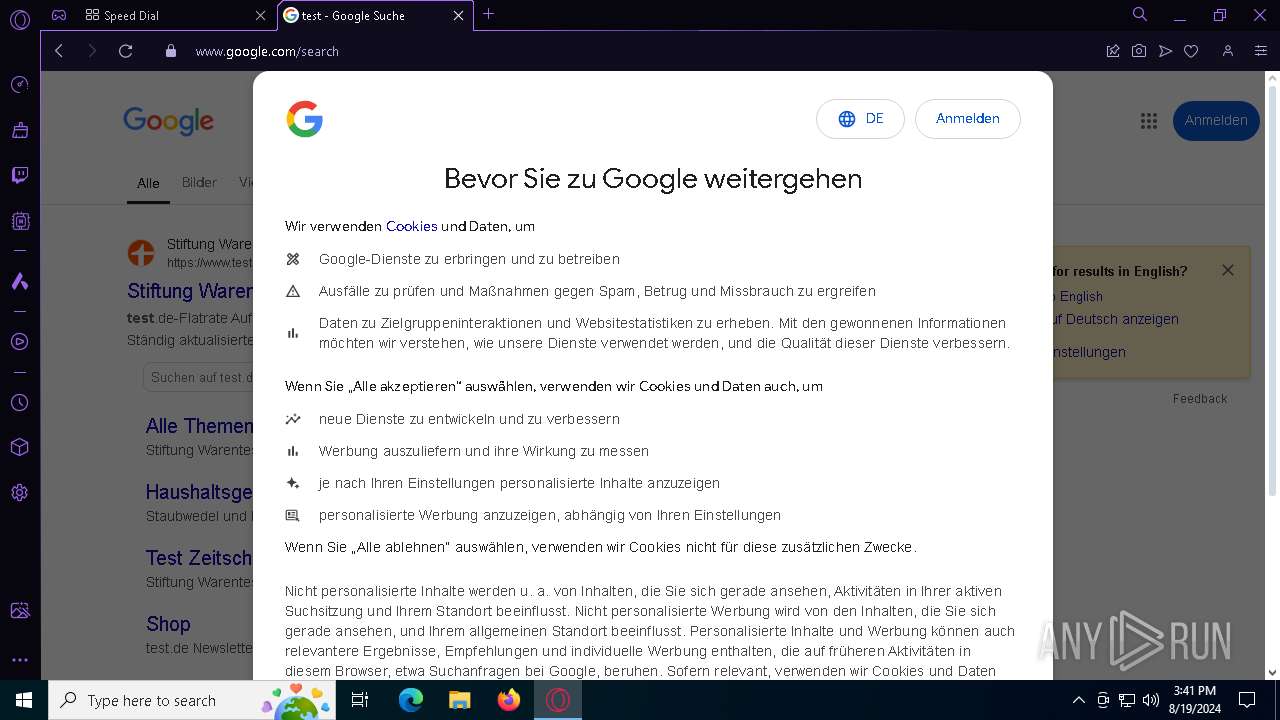
Task: Open the Shop sitelink
Action: (168, 624)
